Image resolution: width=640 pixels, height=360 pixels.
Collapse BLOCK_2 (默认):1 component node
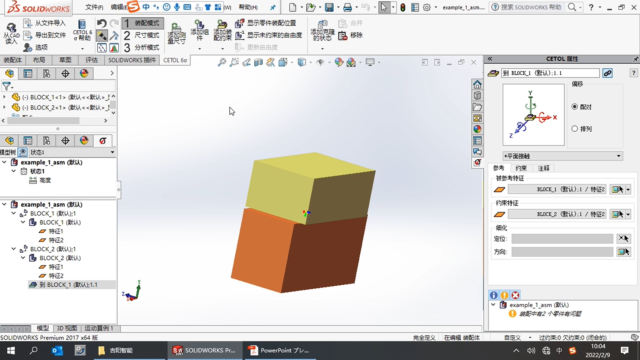click(x=13, y=249)
